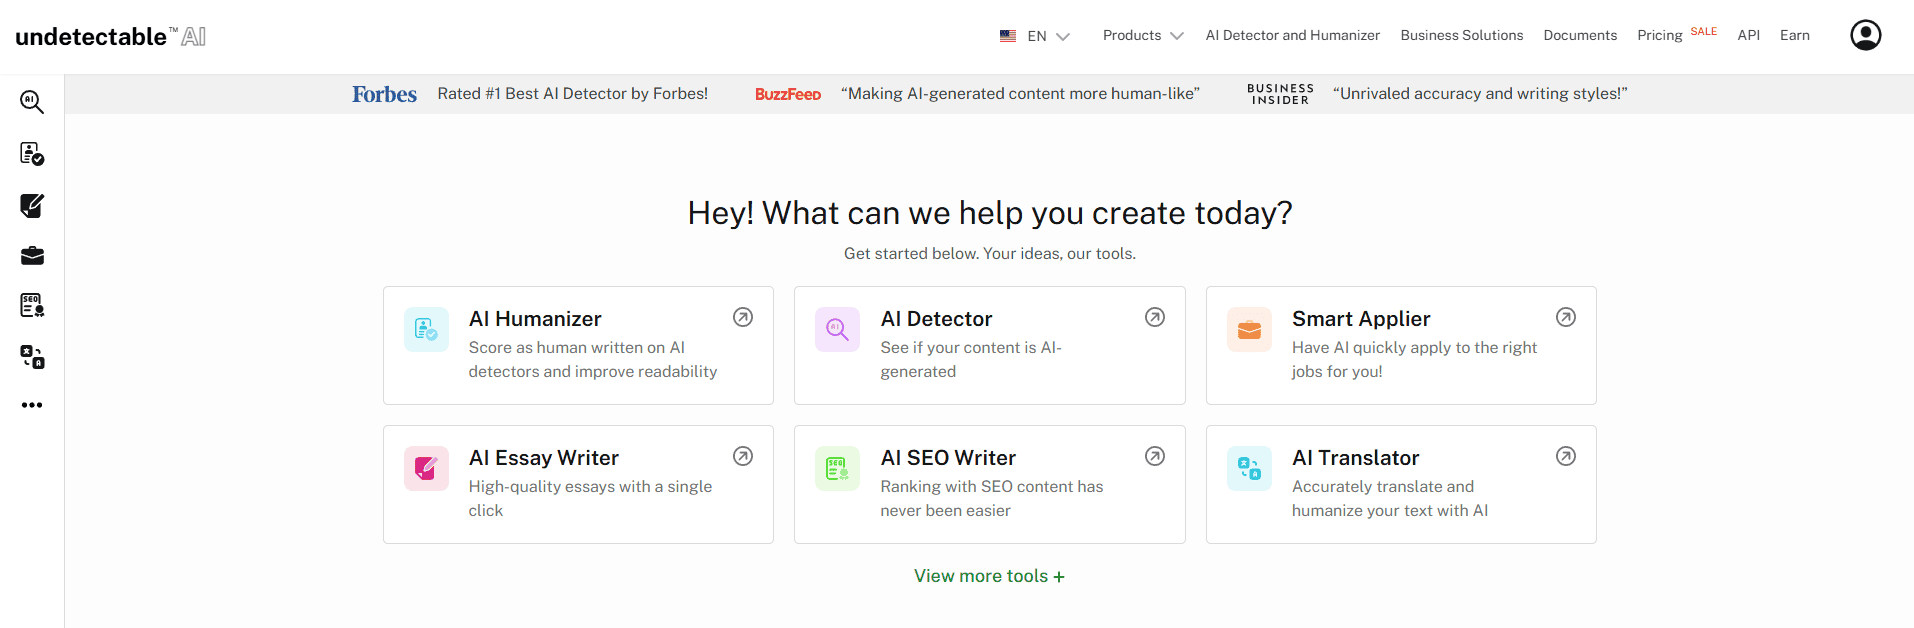
Task: Click "Rated #1 Best AI Detector by Forbes!" text
Action: click(573, 94)
